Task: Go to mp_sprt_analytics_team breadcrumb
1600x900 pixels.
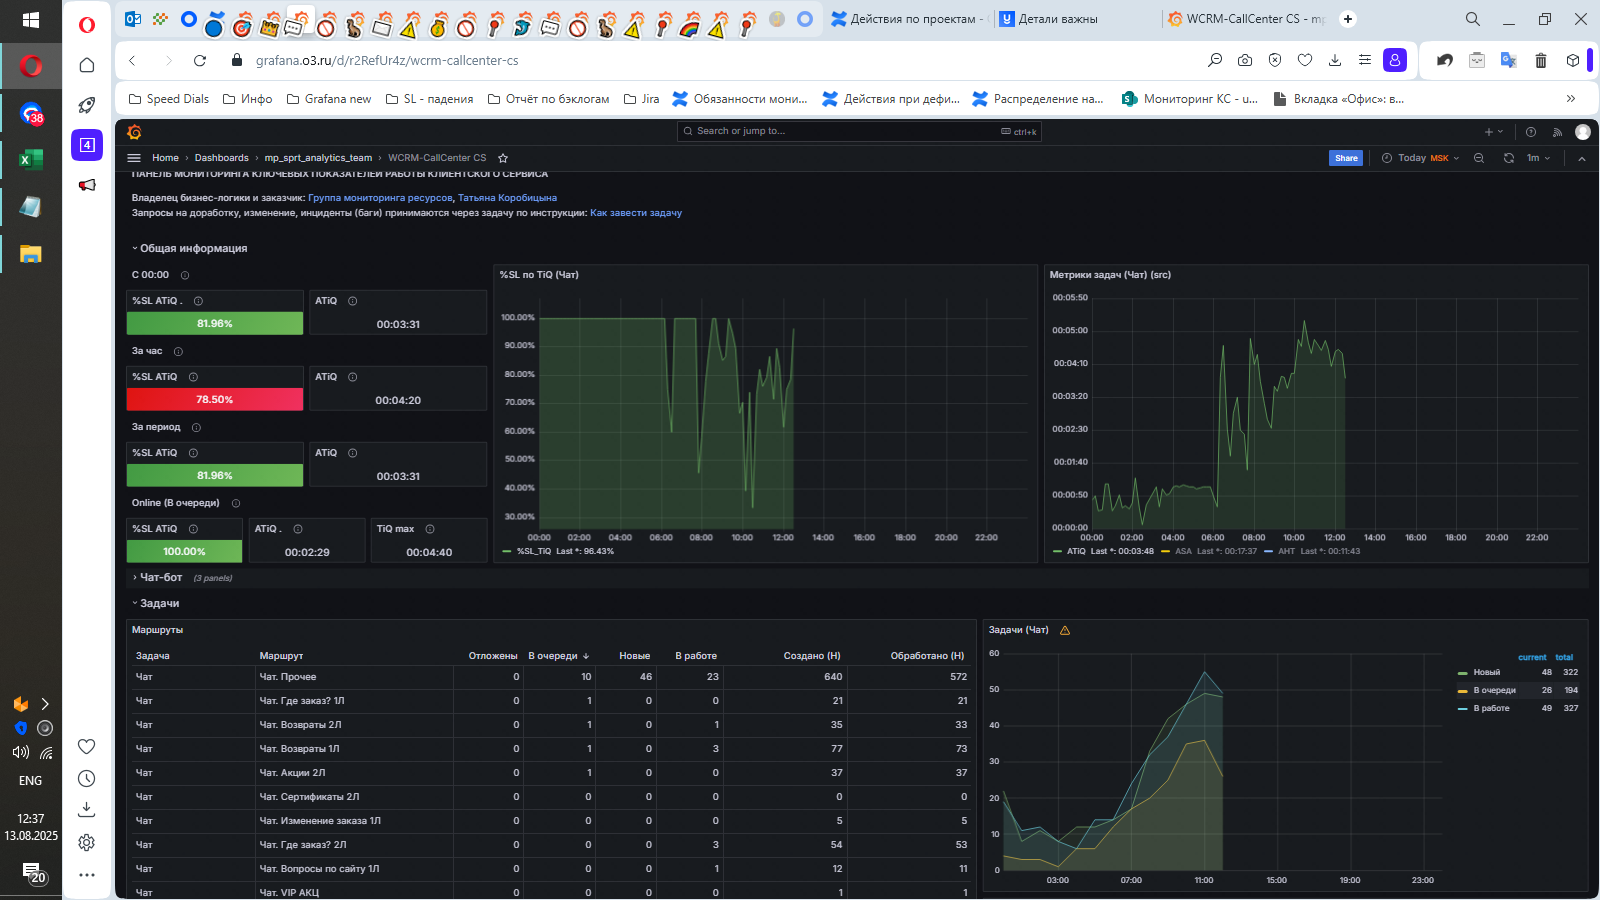Action: point(318,158)
